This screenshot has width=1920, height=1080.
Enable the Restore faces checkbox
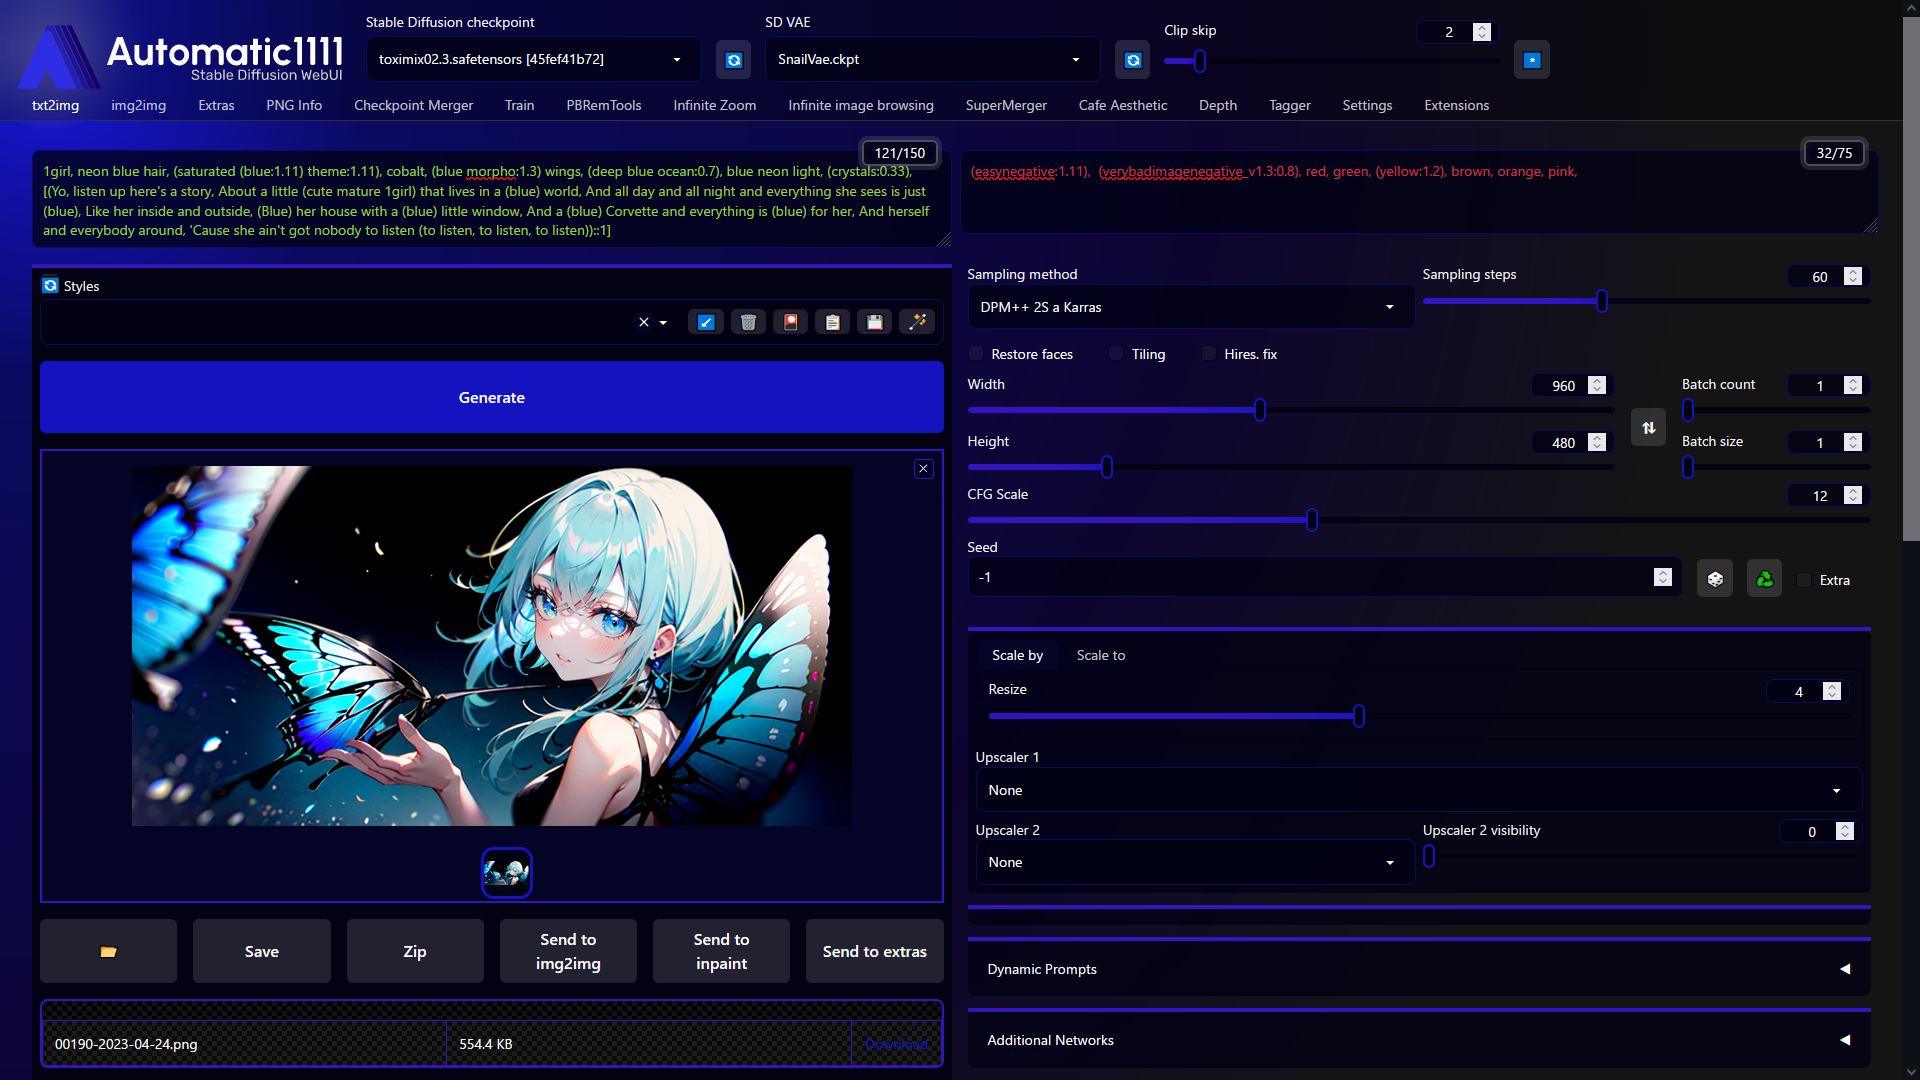(977, 354)
